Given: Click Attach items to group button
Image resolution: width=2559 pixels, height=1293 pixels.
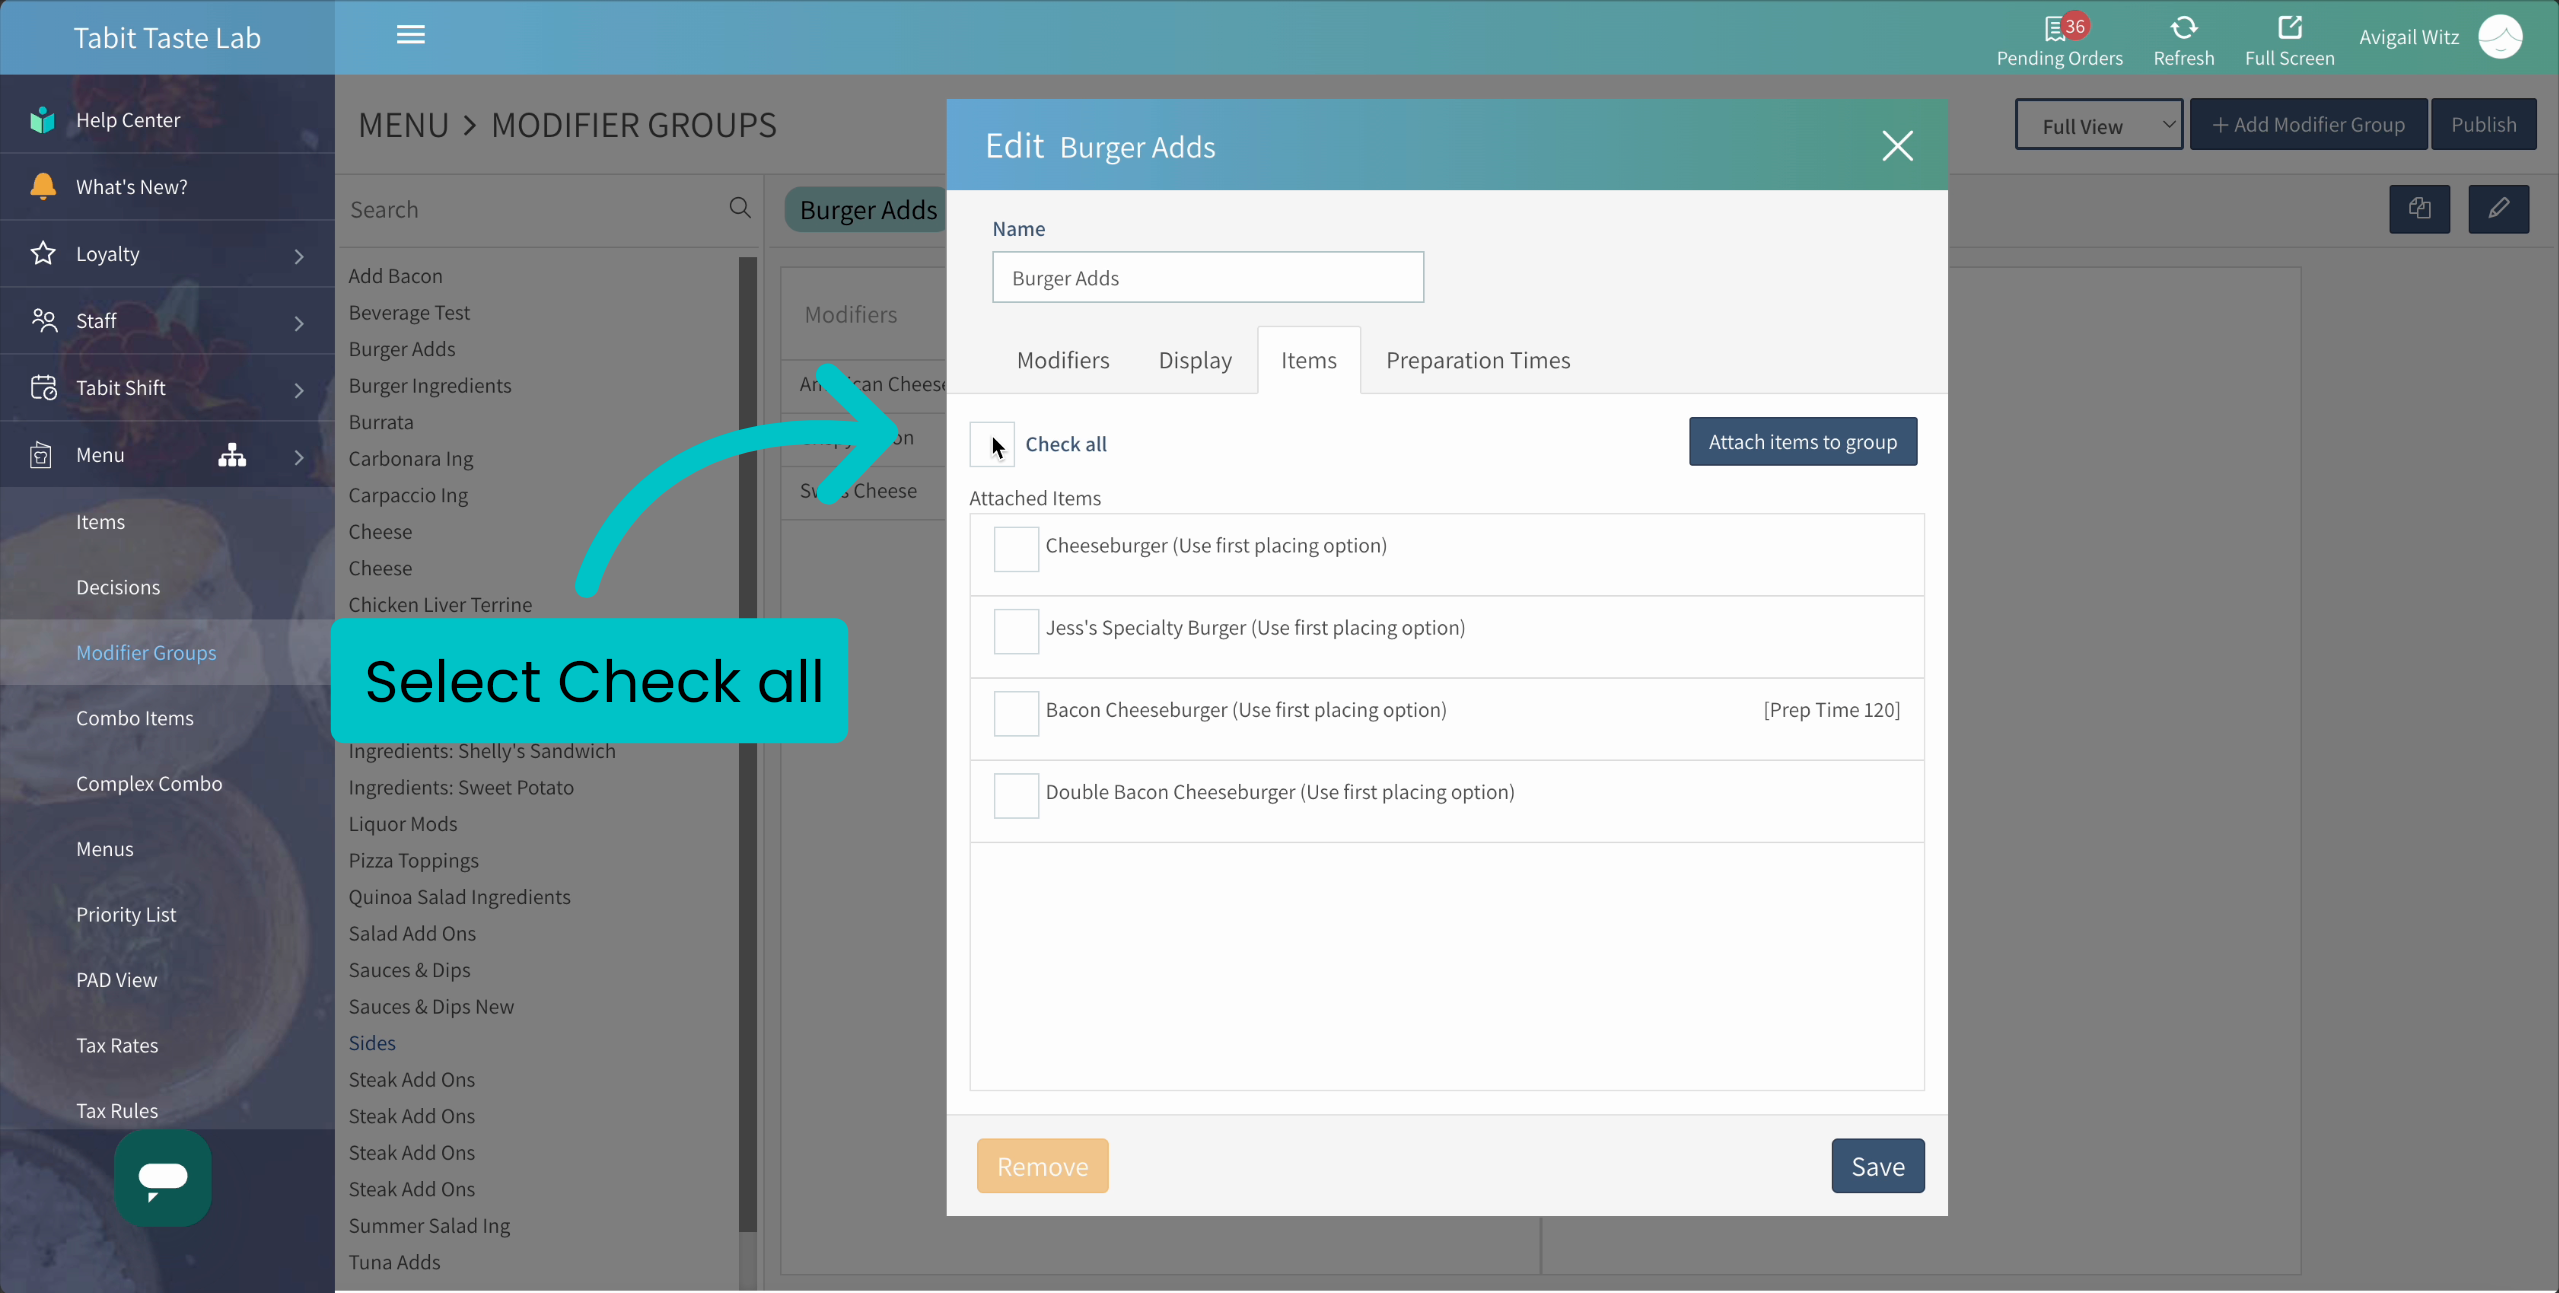Looking at the screenshot, I should (x=1802, y=441).
